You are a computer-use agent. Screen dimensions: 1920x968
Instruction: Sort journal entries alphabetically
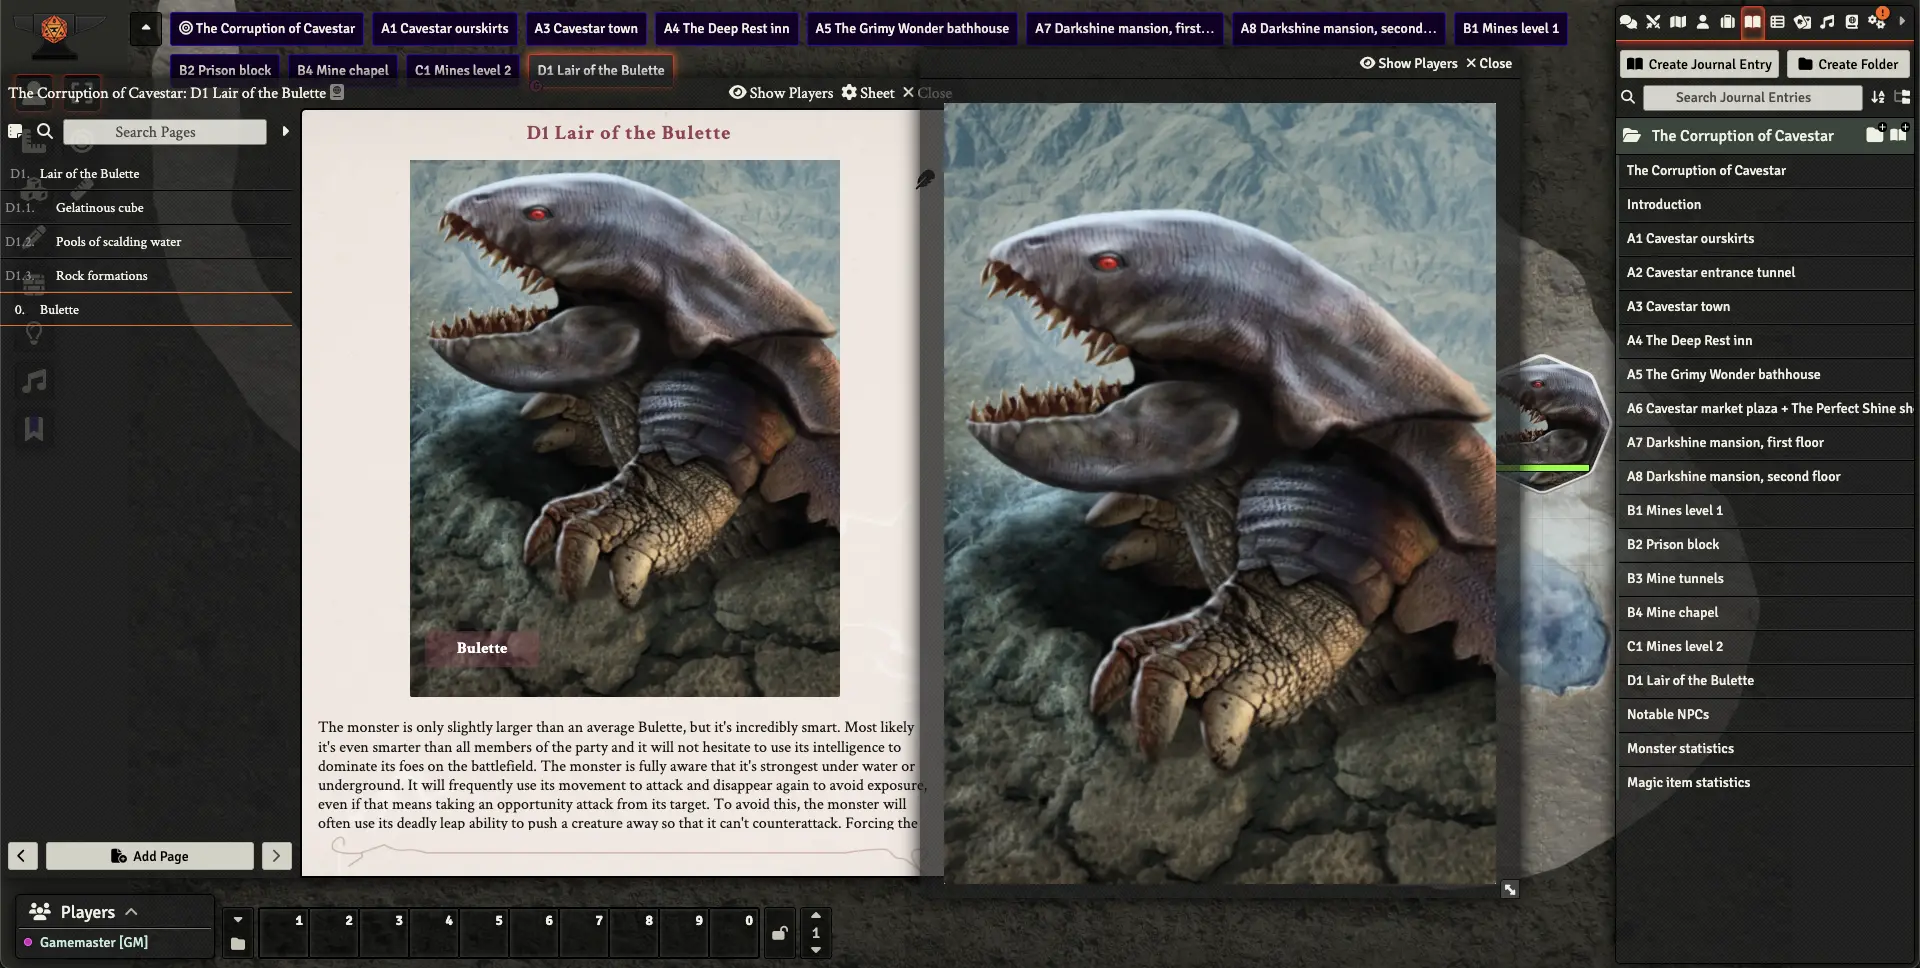point(1878,97)
